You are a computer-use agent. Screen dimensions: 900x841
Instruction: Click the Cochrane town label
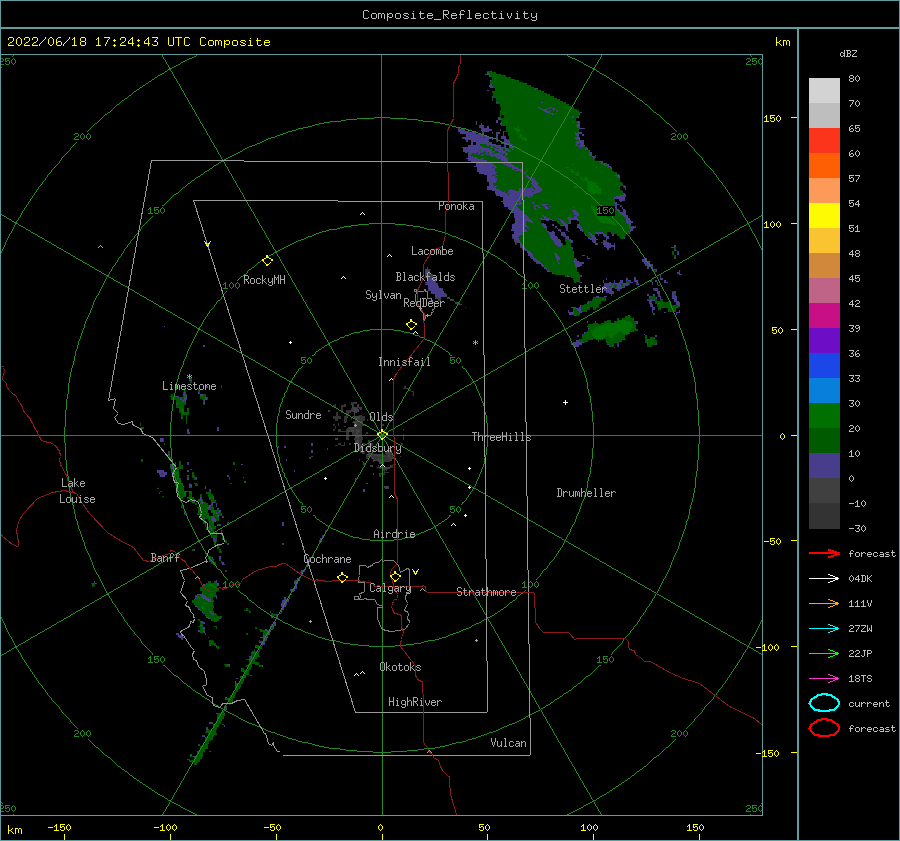tap(327, 559)
